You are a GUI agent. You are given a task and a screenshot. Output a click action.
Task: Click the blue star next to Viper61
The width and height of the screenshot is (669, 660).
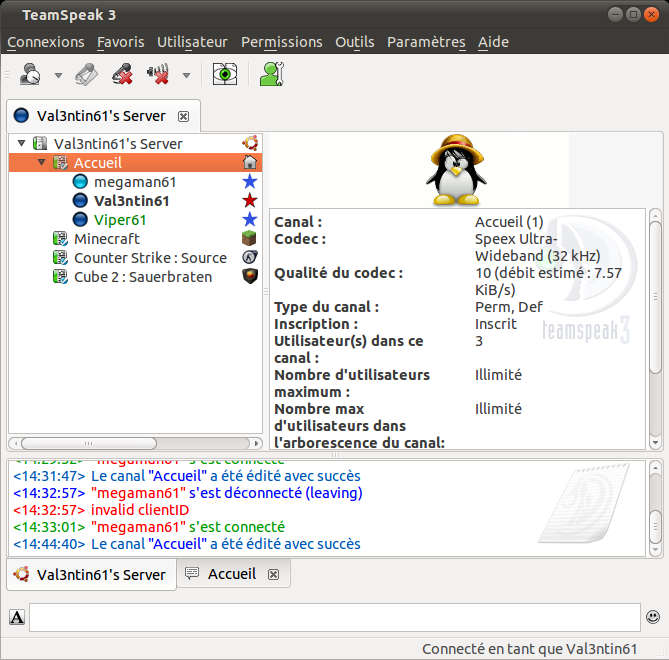tap(250, 219)
